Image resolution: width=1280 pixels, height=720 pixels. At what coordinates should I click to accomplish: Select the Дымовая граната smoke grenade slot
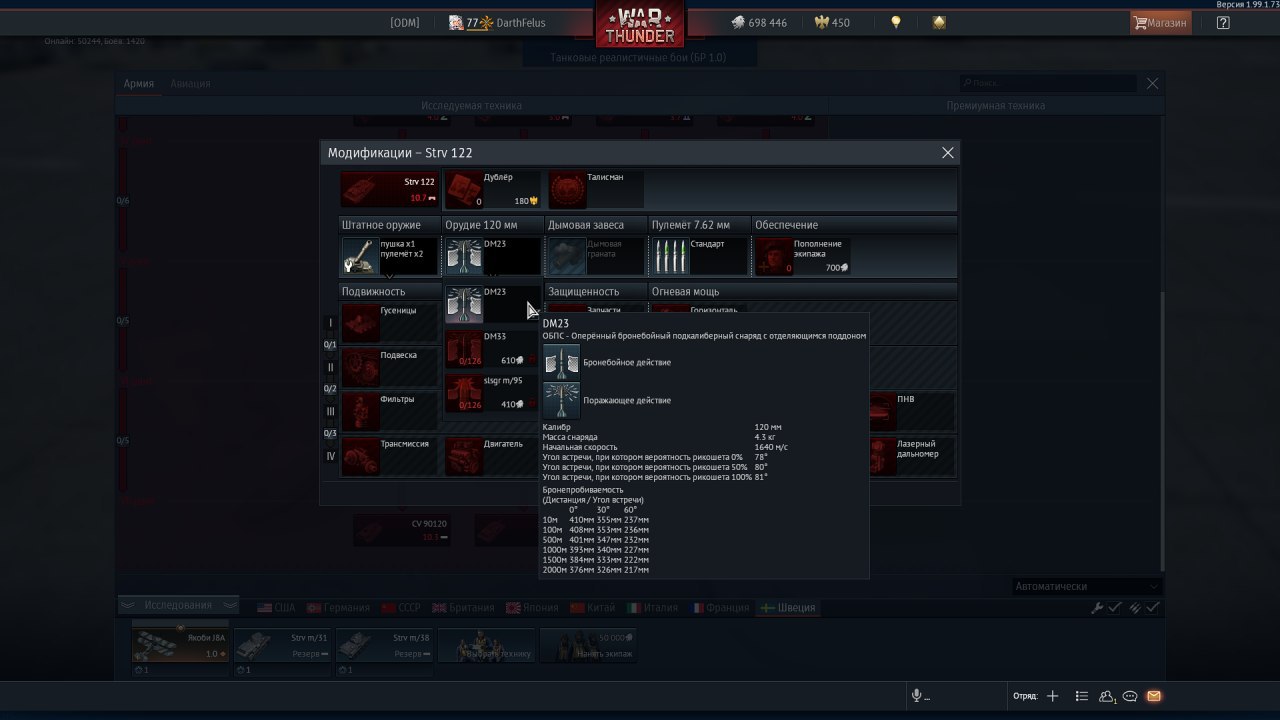(x=597, y=256)
